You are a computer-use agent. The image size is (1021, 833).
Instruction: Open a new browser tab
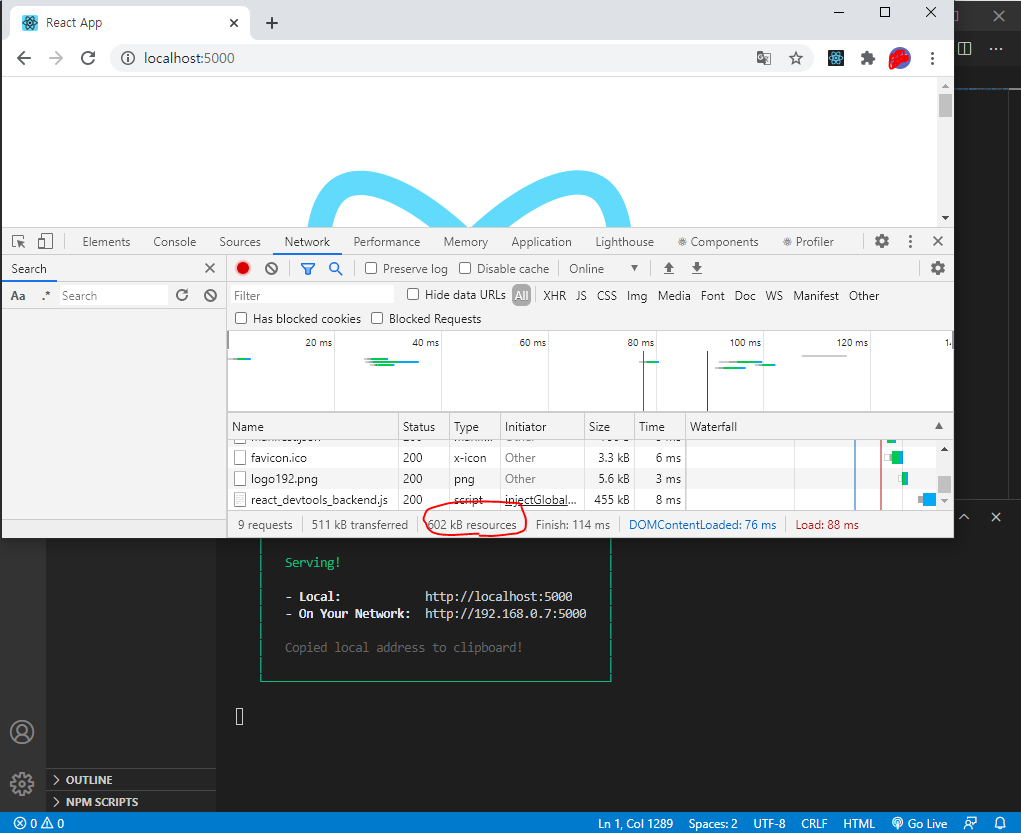[x=272, y=23]
